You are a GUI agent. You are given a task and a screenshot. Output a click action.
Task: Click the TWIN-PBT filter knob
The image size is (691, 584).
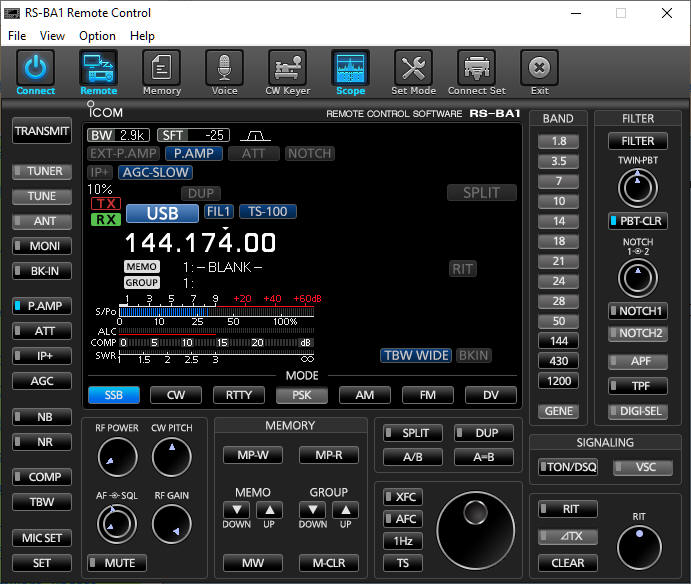638,188
